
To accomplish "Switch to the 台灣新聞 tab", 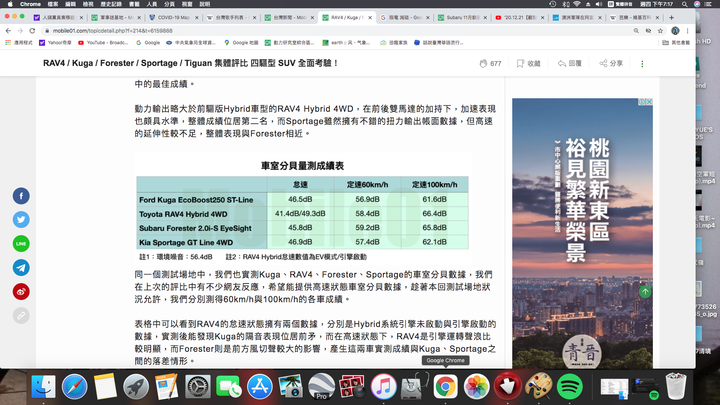I will click(x=289, y=17).
